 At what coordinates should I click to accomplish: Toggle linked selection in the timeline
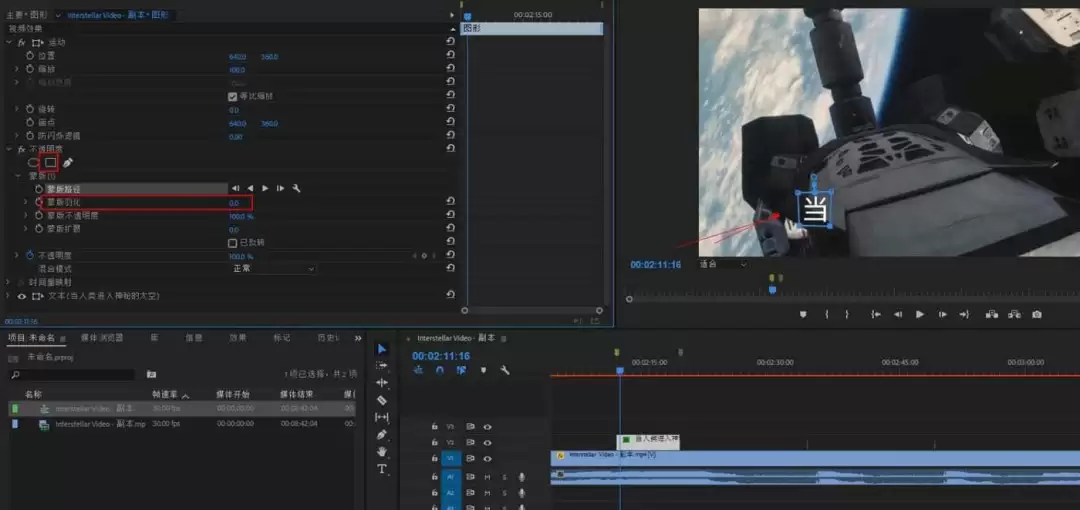click(461, 370)
